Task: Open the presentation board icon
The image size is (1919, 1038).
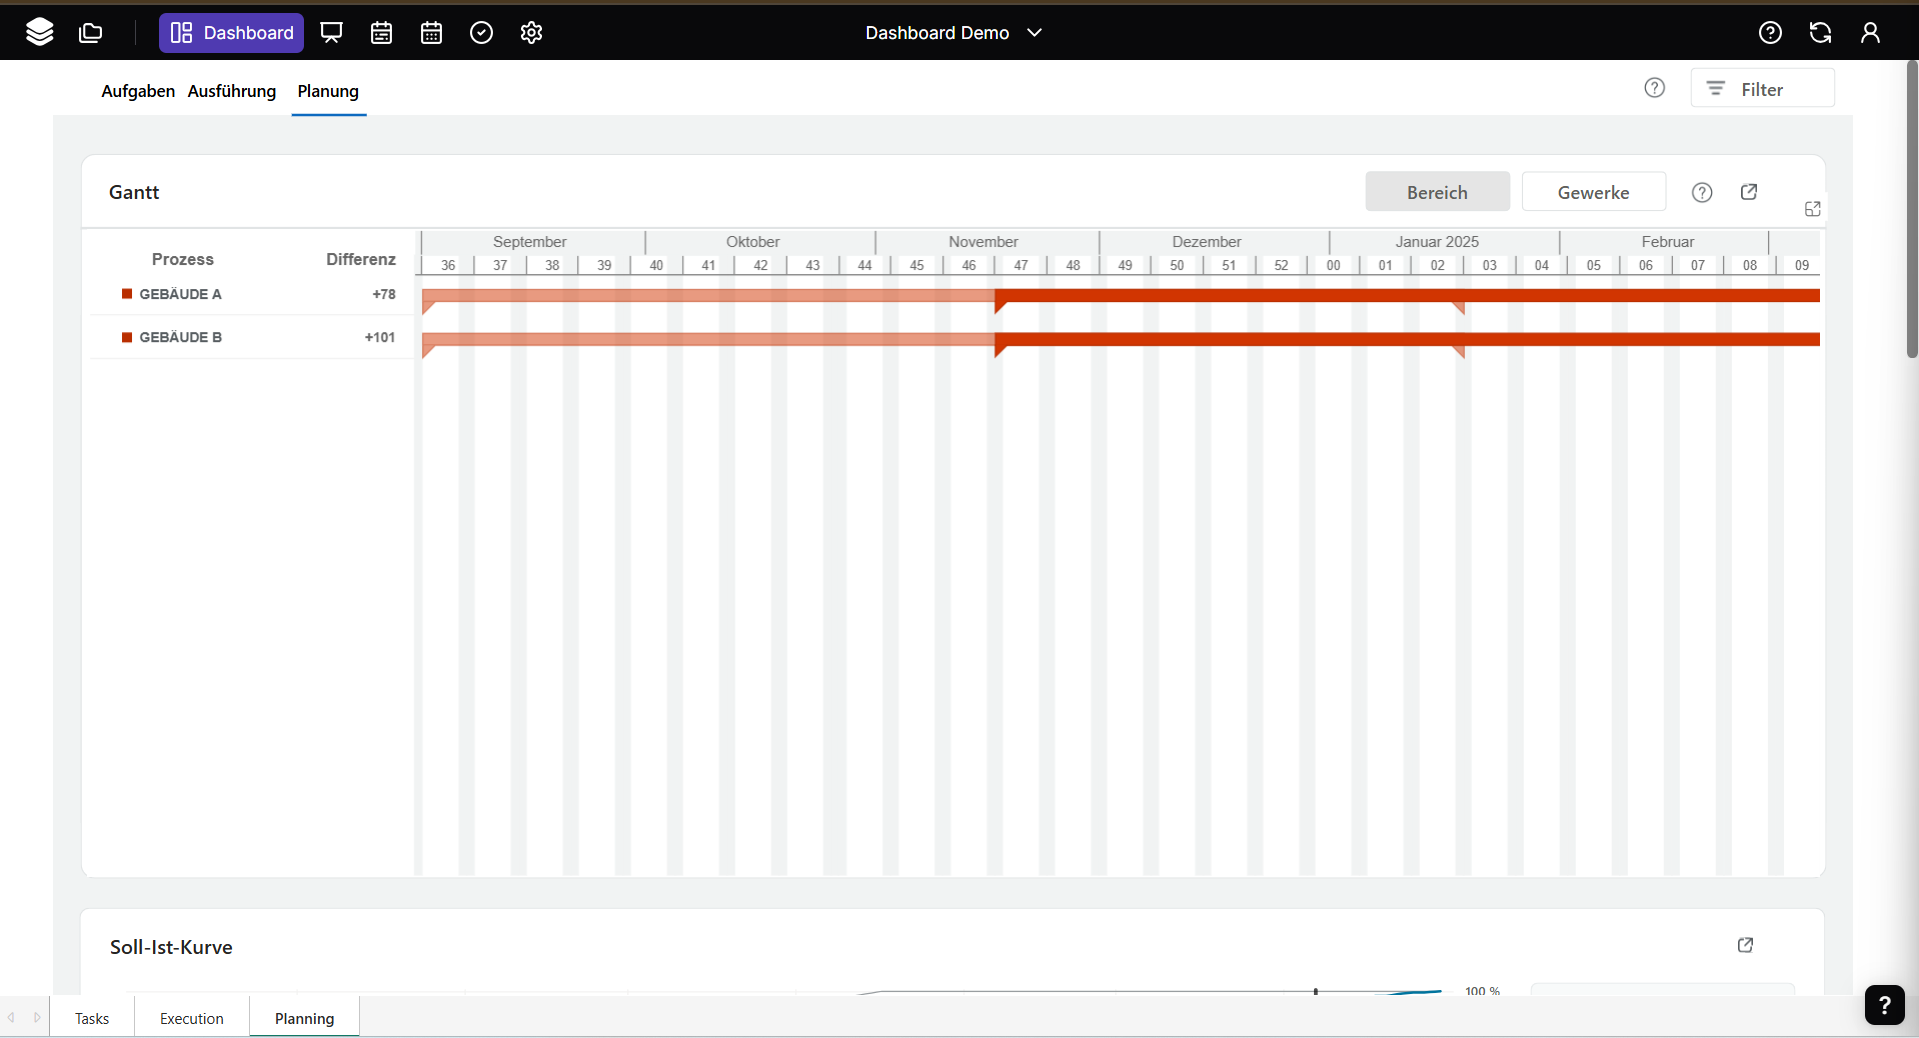Action: [x=331, y=33]
